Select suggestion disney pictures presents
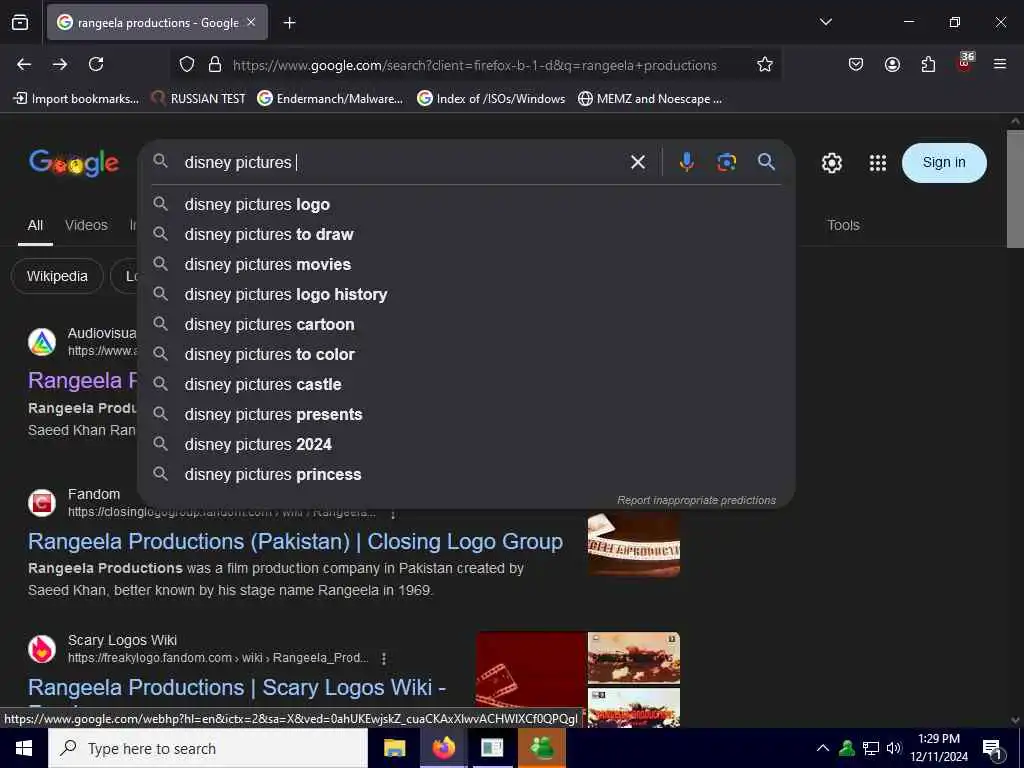Screen dimensions: 1024x768 point(466,415)
